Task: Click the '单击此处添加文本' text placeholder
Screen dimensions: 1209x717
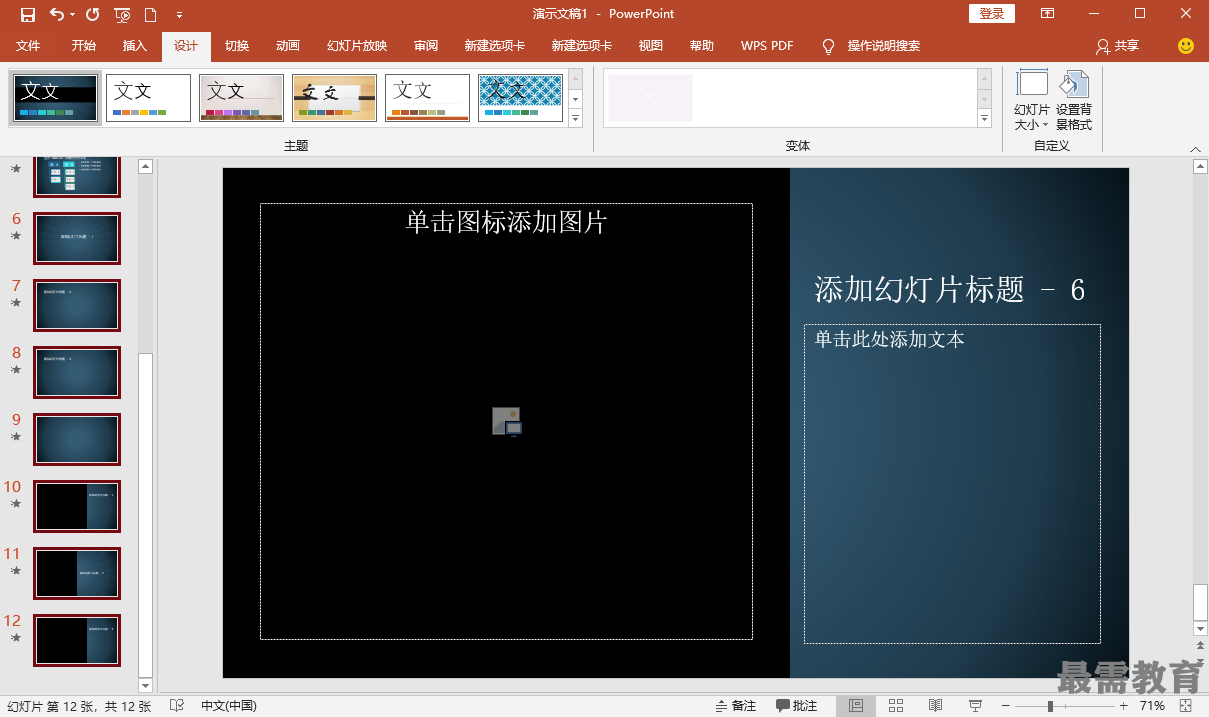Action: tap(889, 340)
